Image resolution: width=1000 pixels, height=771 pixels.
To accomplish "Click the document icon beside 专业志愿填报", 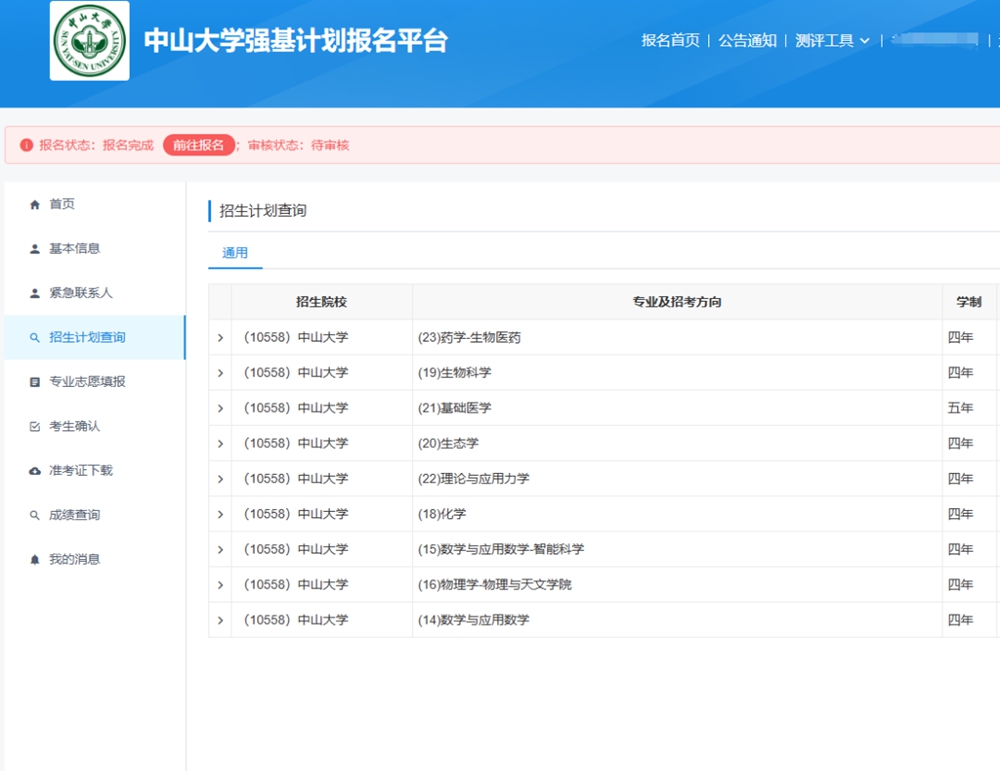I will pyautogui.click(x=35, y=382).
